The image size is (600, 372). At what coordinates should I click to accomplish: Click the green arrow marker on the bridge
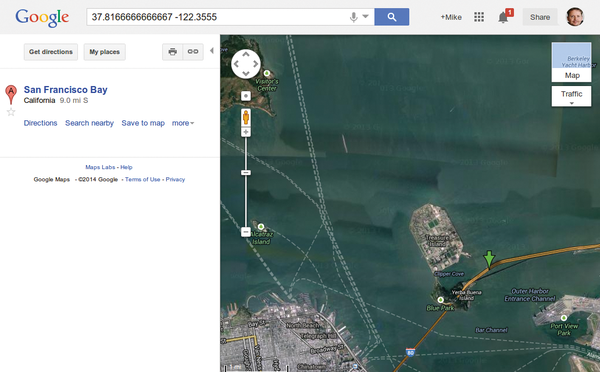pyautogui.click(x=489, y=259)
